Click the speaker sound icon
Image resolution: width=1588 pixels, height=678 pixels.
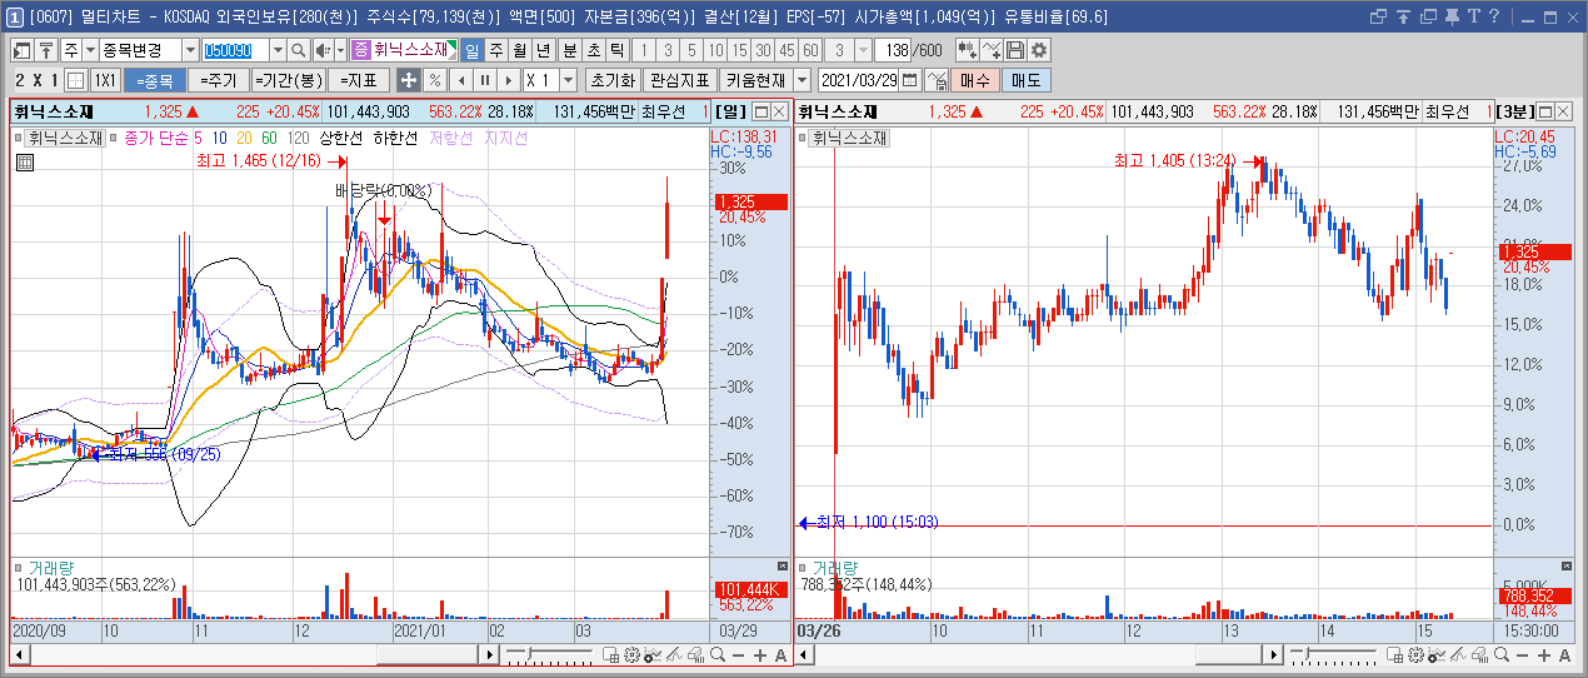[323, 50]
